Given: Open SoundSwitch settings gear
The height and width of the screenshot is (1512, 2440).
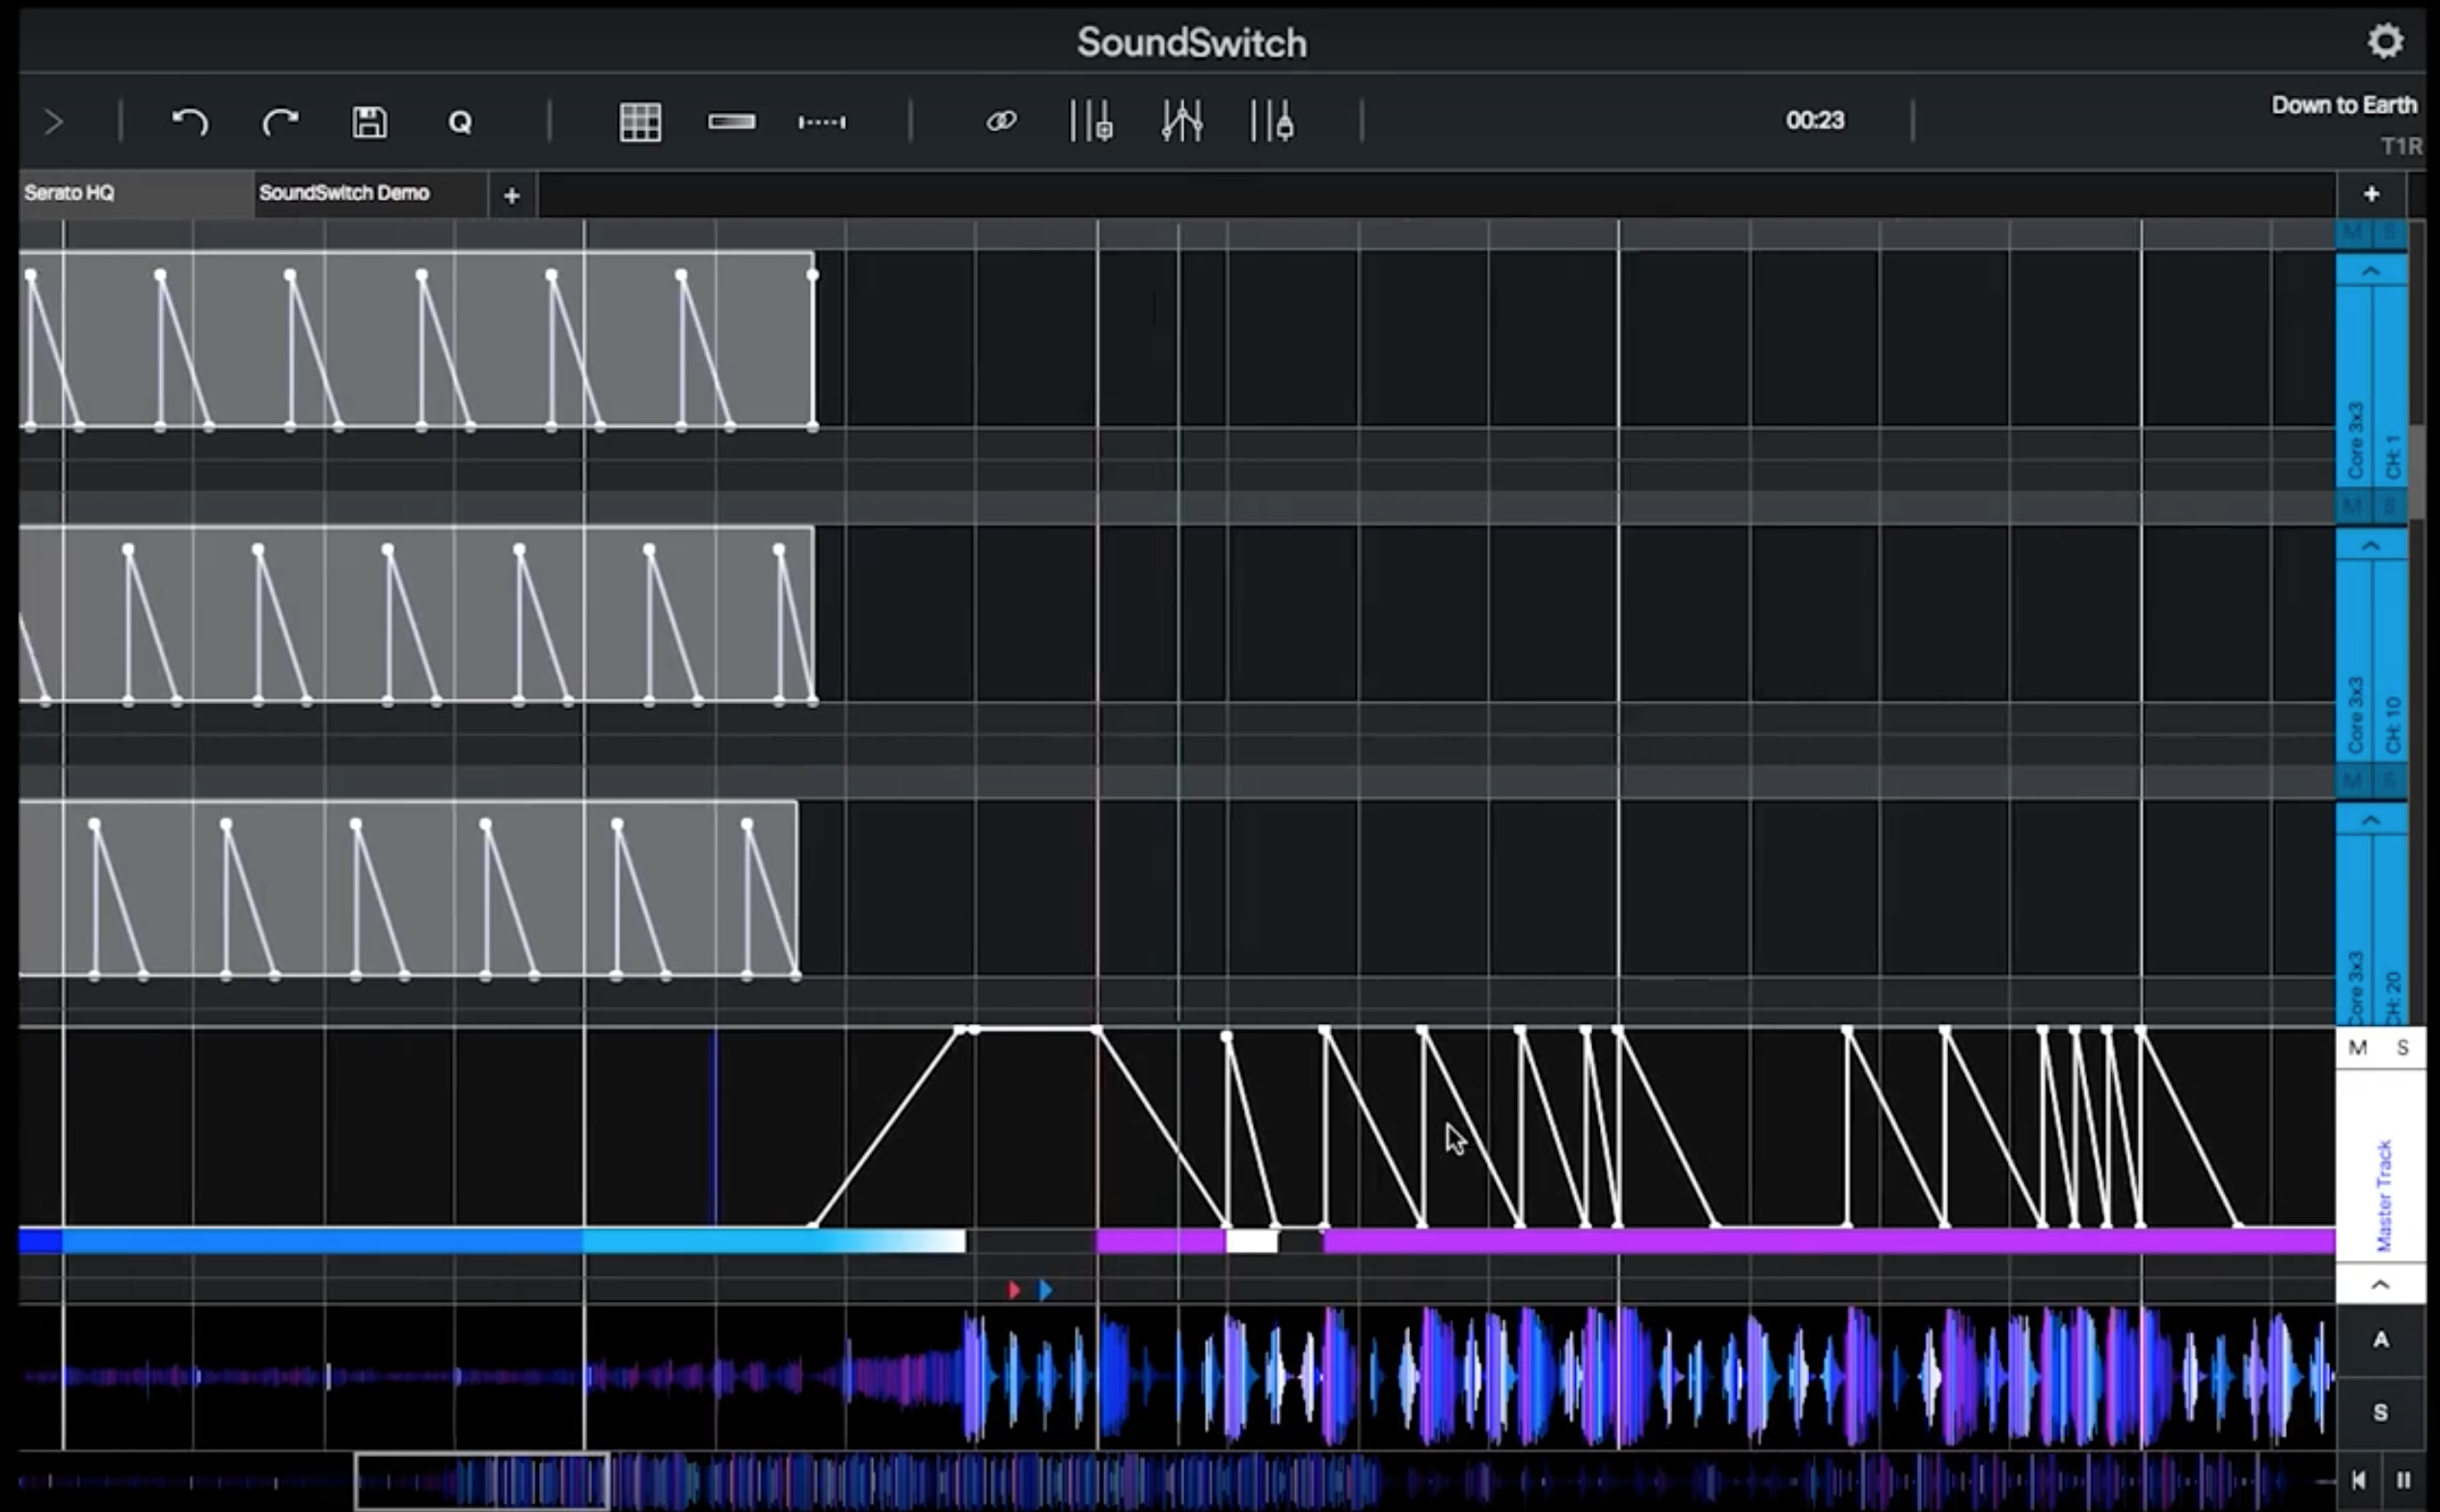Looking at the screenshot, I should pyautogui.click(x=2385, y=41).
